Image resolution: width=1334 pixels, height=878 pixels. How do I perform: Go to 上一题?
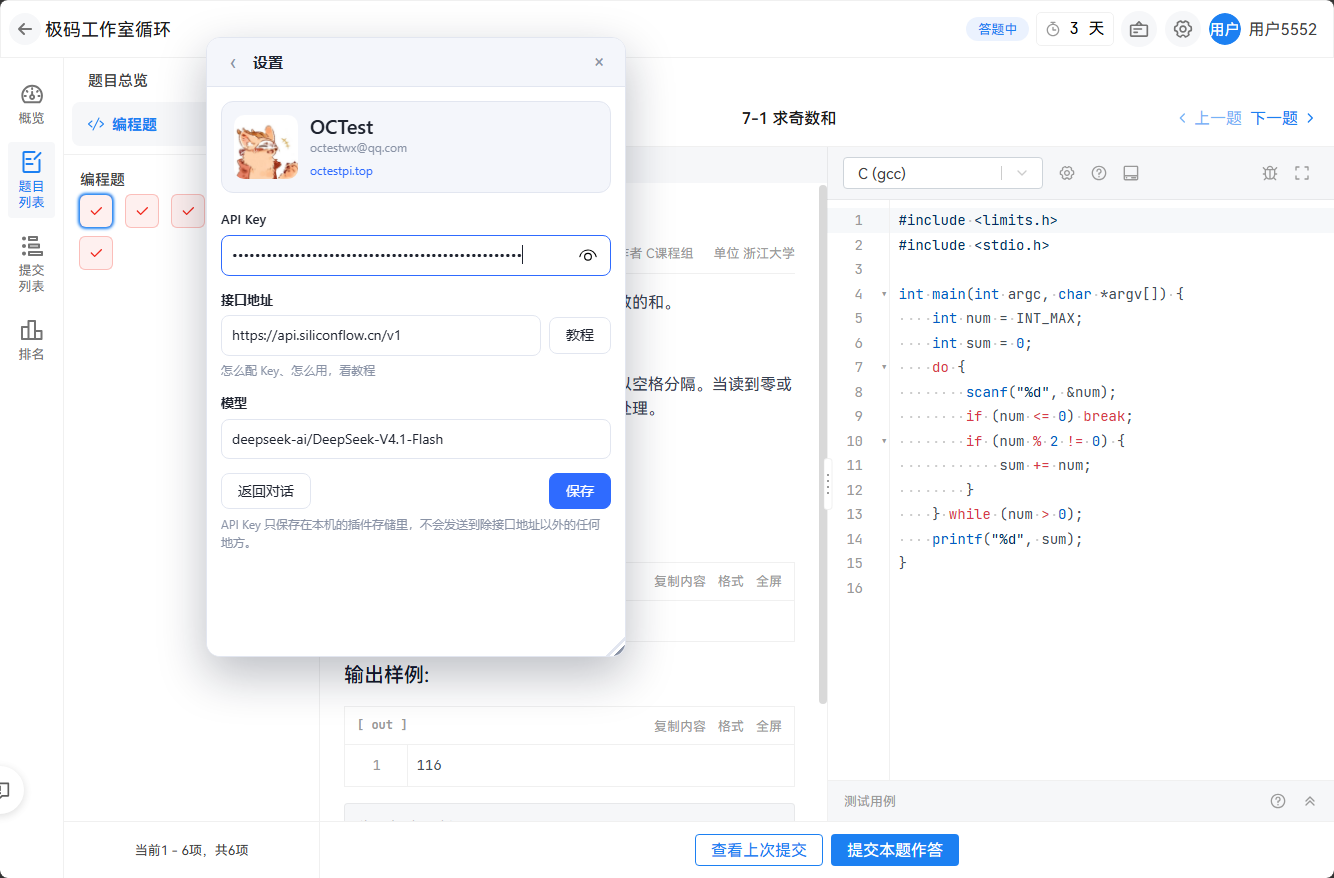coord(1210,118)
